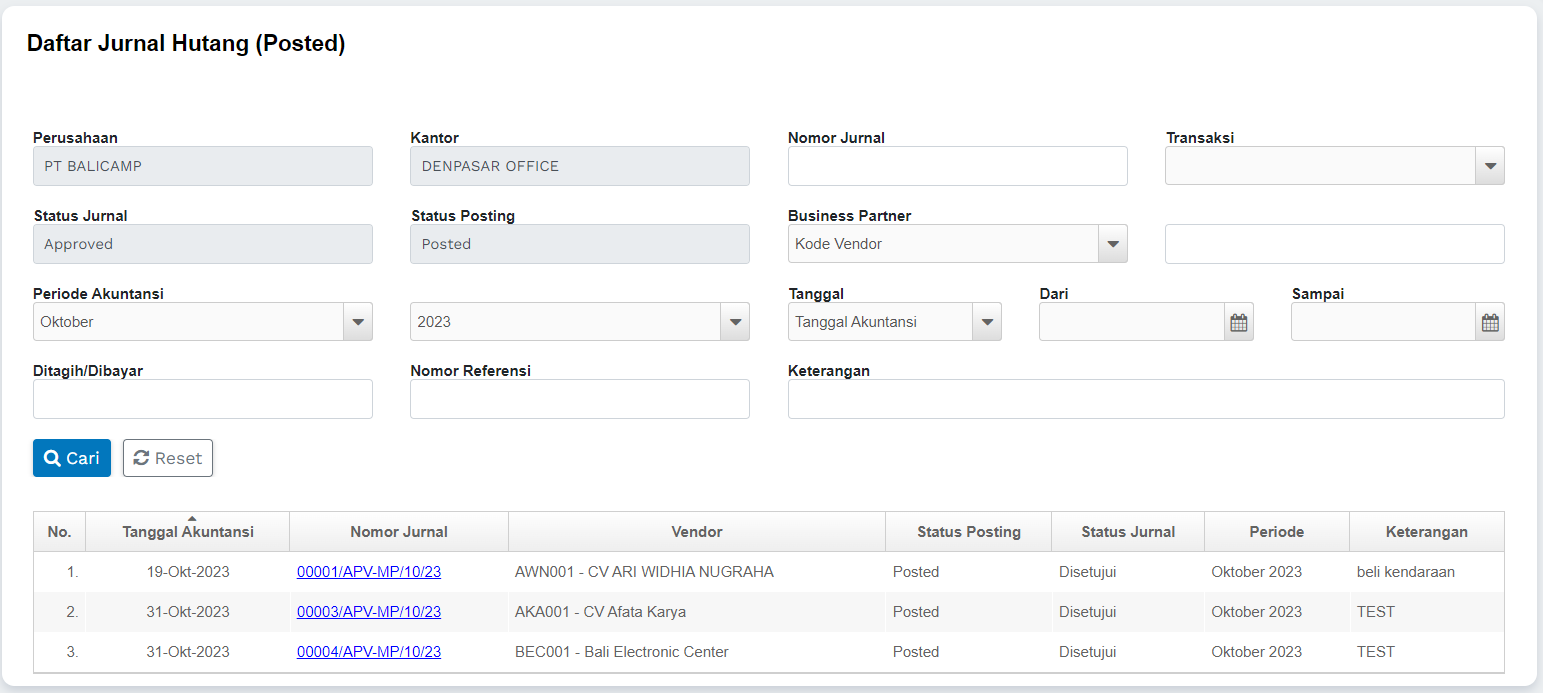This screenshot has height=693, width=1543.
Task: Click the Nomor Jurnal input field
Action: pyautogui.click(x=957, y=166)
